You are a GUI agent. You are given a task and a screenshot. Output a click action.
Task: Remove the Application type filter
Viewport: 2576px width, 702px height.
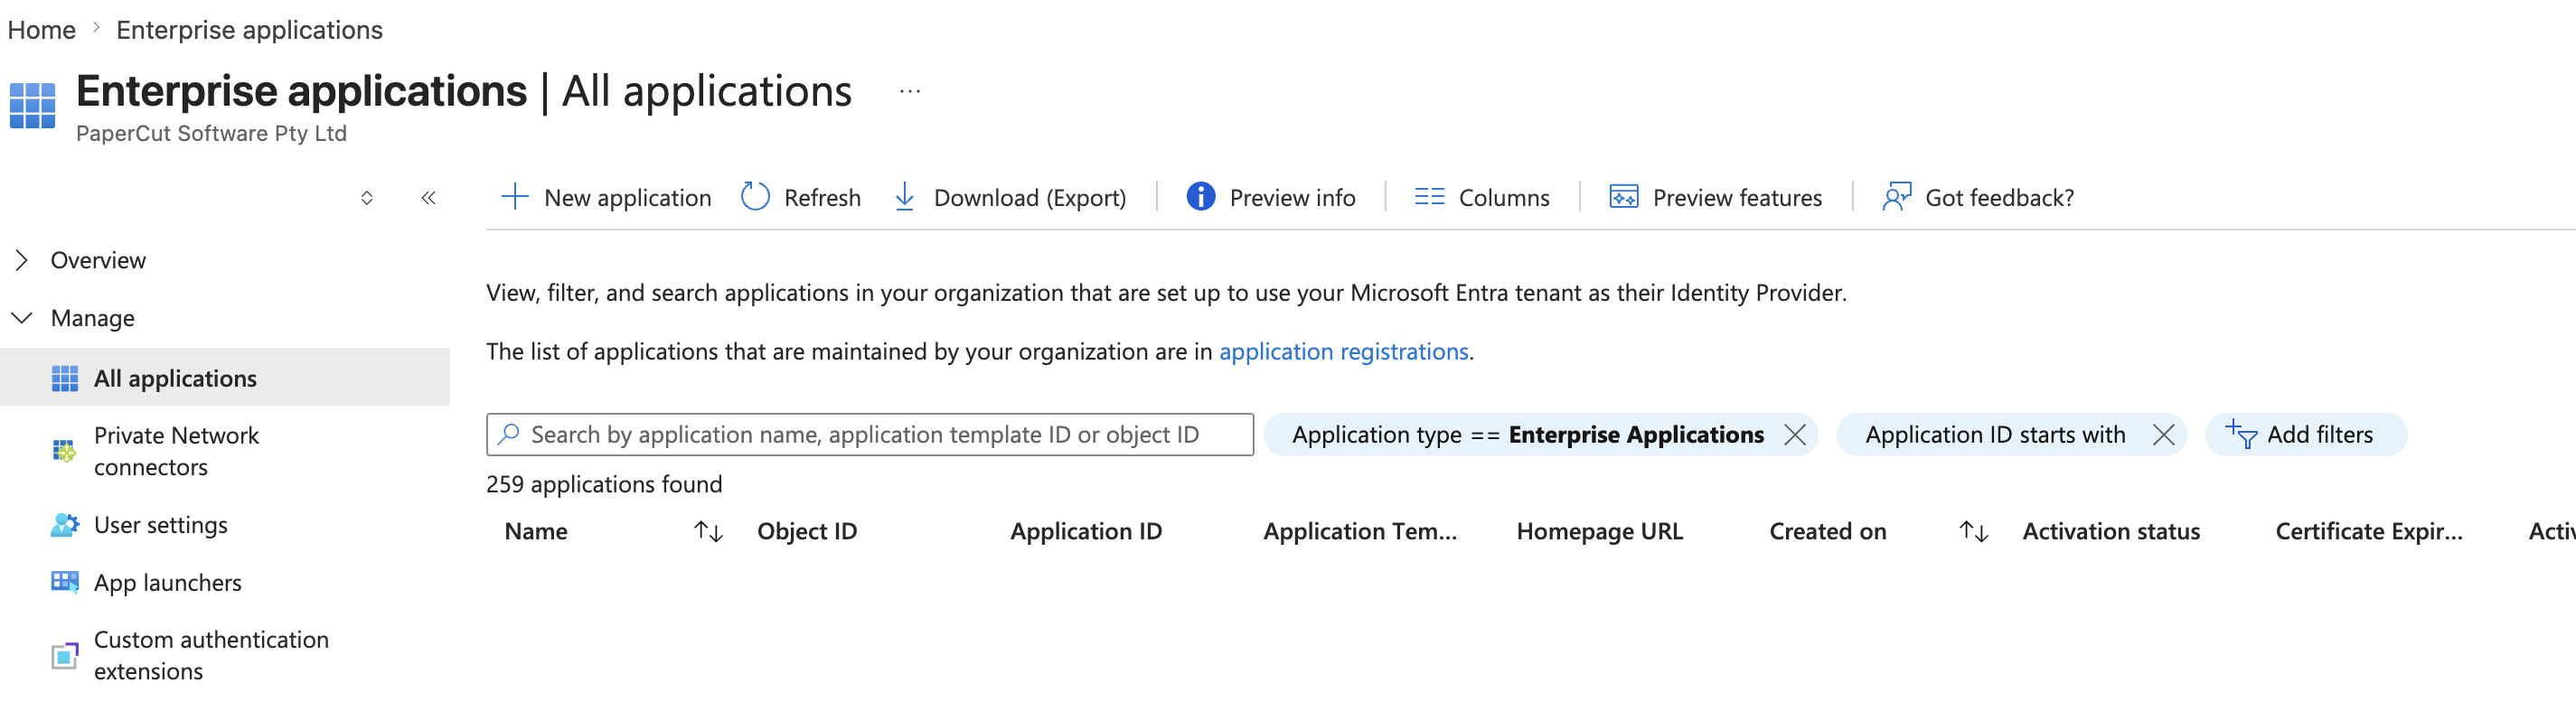pos(1794,434)
